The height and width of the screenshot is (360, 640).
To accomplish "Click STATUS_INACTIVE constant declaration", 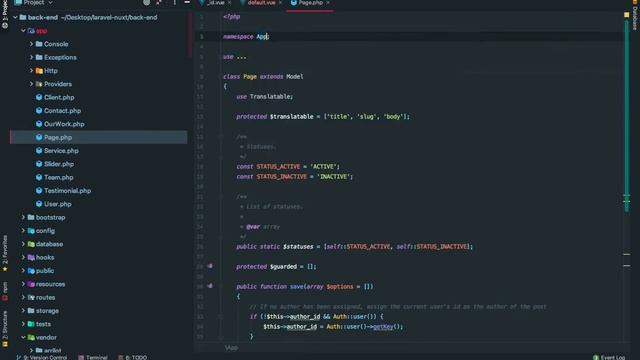I will pyautogui.click(x=281, y=177).
